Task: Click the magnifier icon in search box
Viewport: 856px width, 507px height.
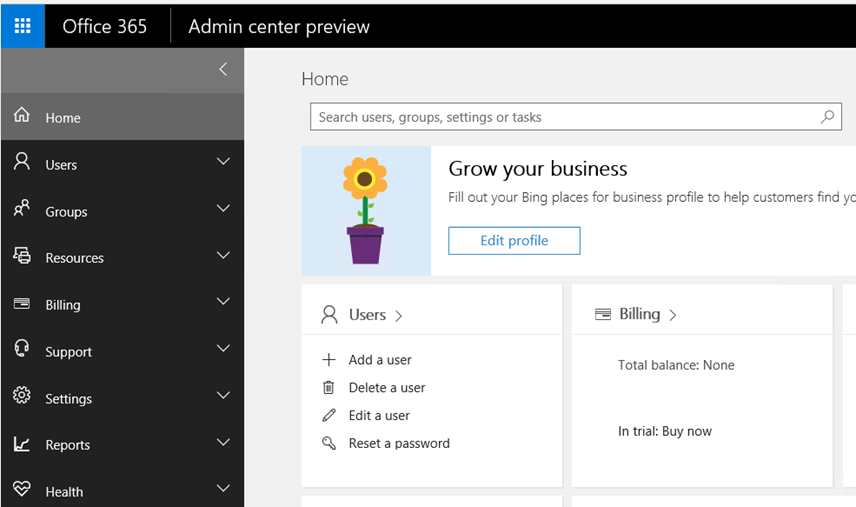Action: tap(828, 116)
